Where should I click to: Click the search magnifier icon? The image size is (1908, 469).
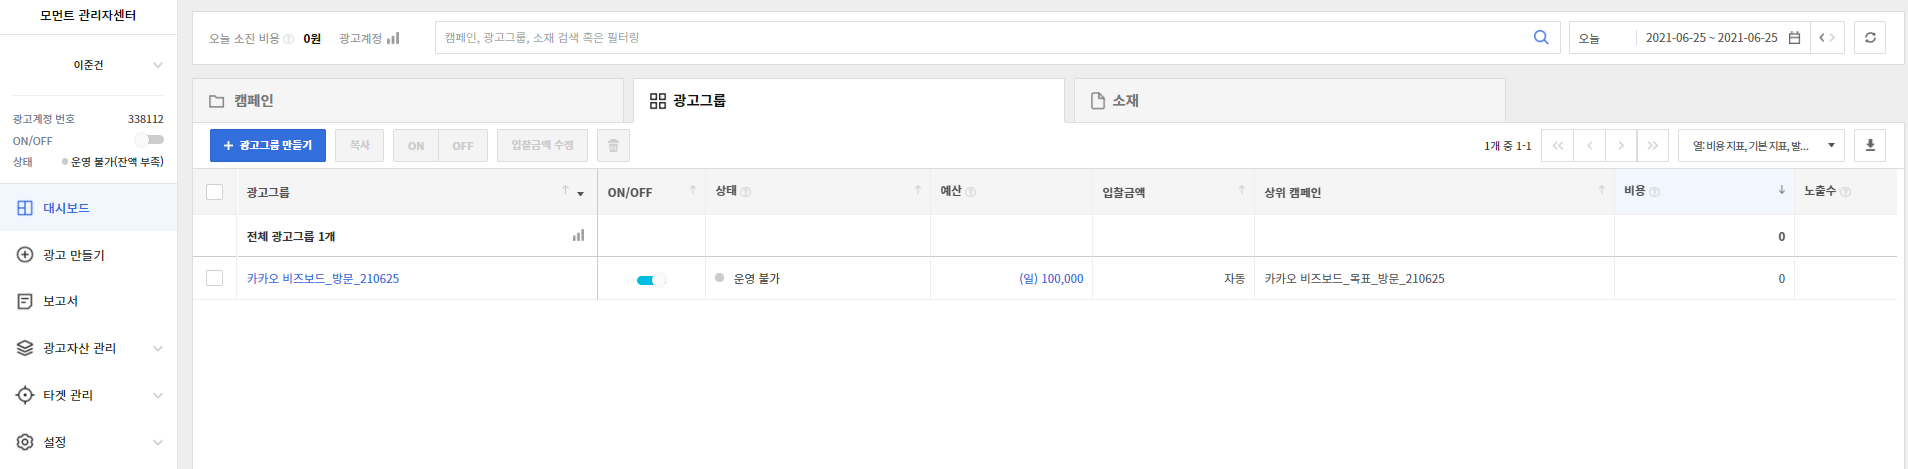[1541, 38]
